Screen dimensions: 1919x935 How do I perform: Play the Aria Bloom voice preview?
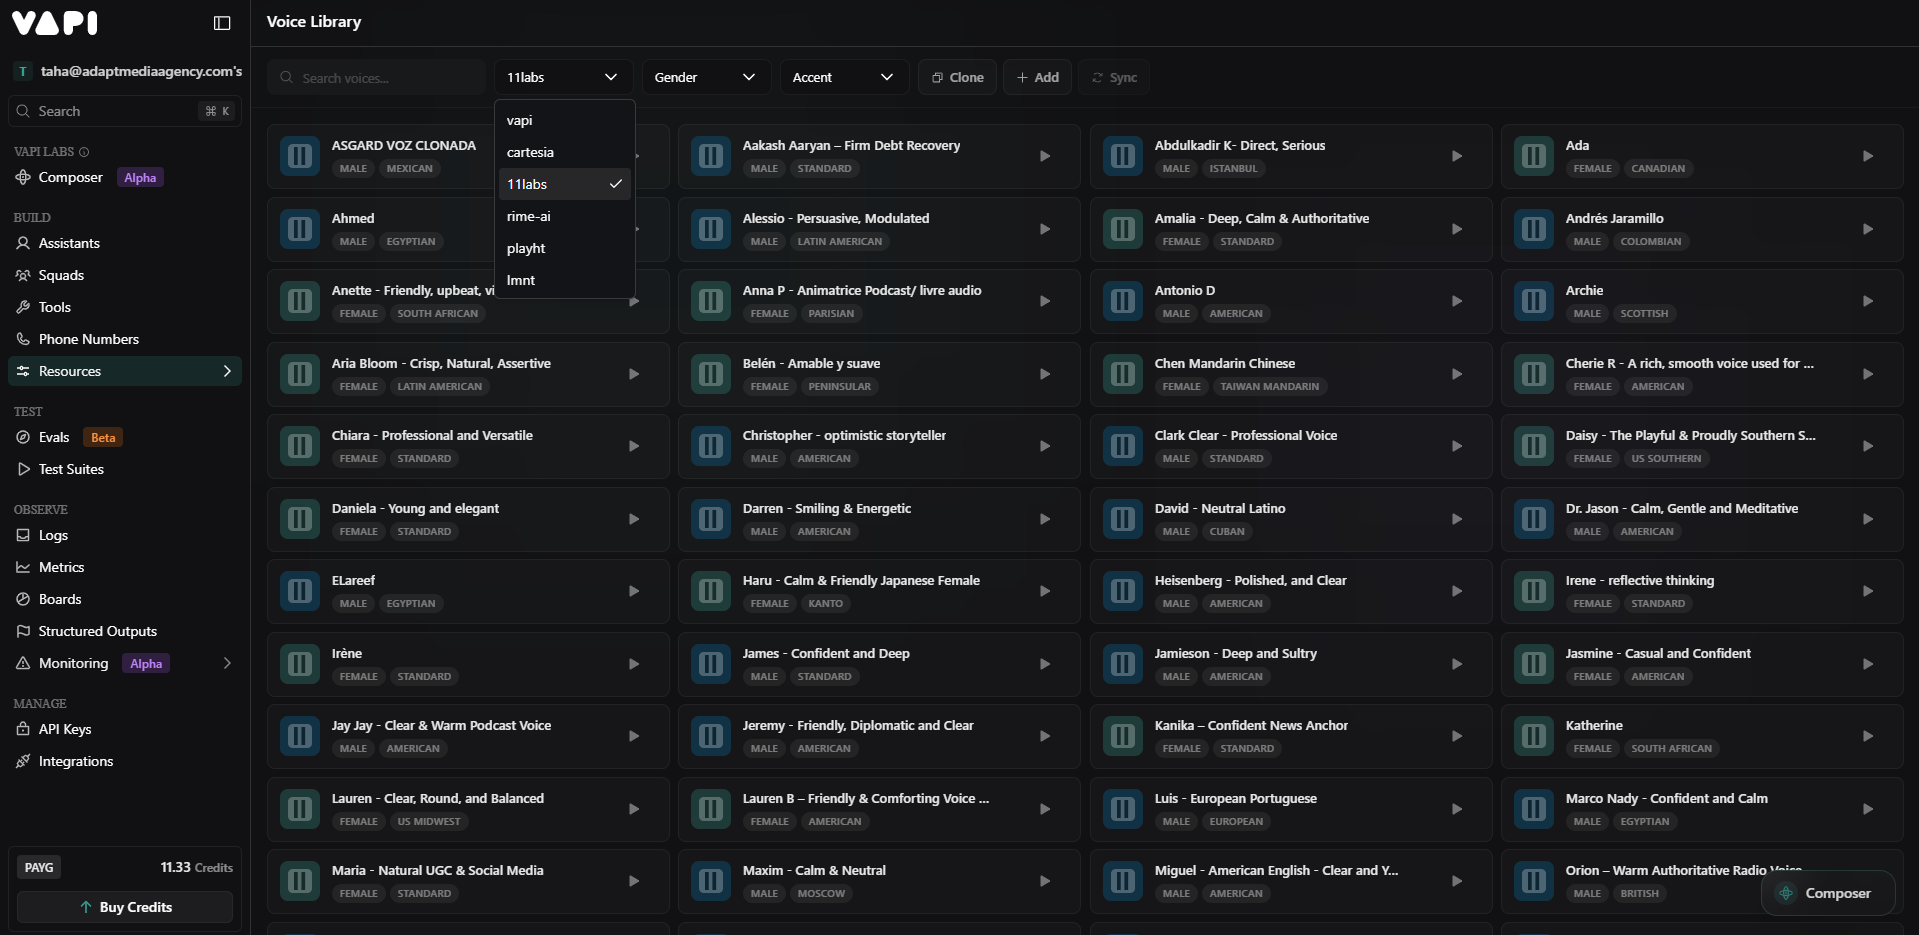[634, 374]
